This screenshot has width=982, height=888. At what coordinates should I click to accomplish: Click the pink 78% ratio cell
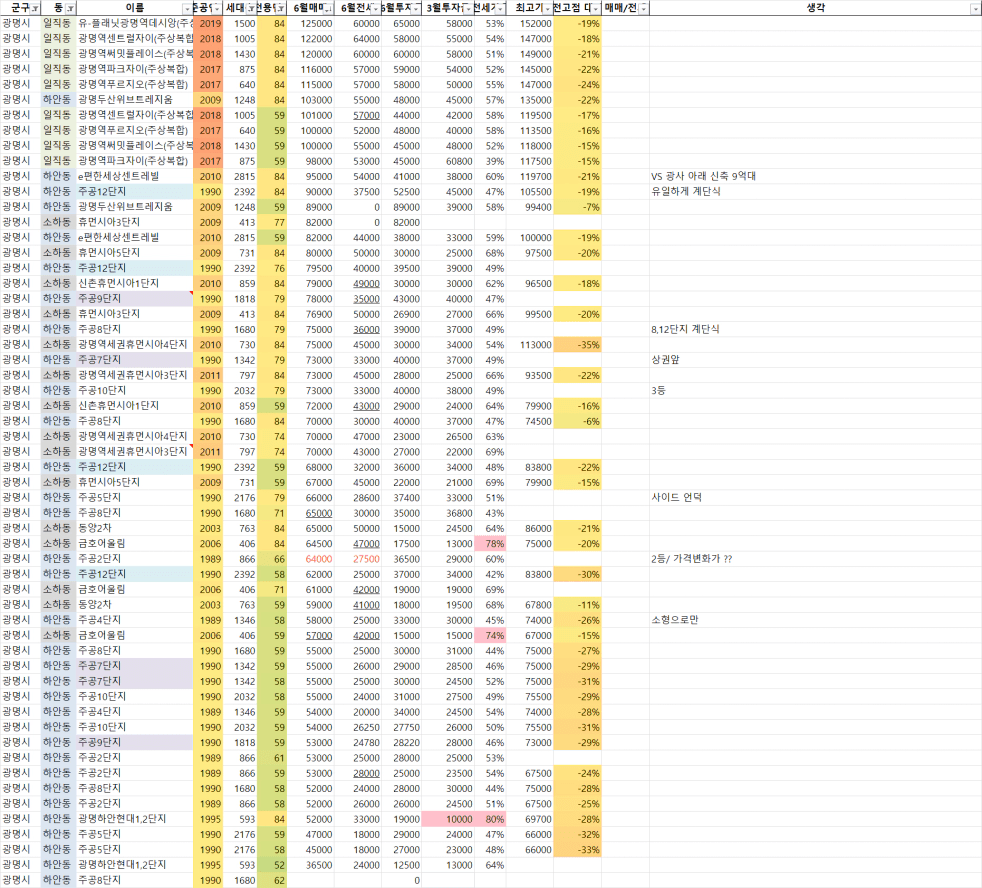[x=490, y=544]
